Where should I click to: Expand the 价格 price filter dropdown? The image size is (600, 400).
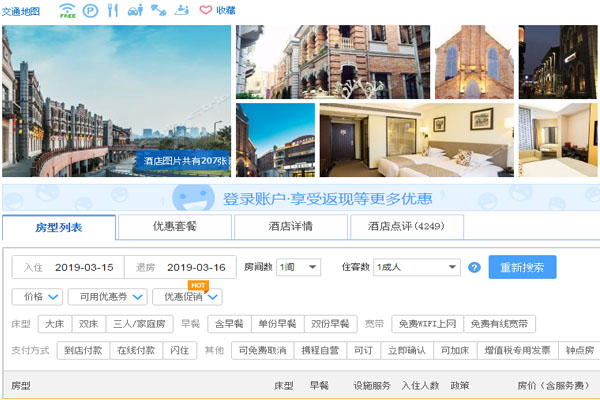point(37,297)
